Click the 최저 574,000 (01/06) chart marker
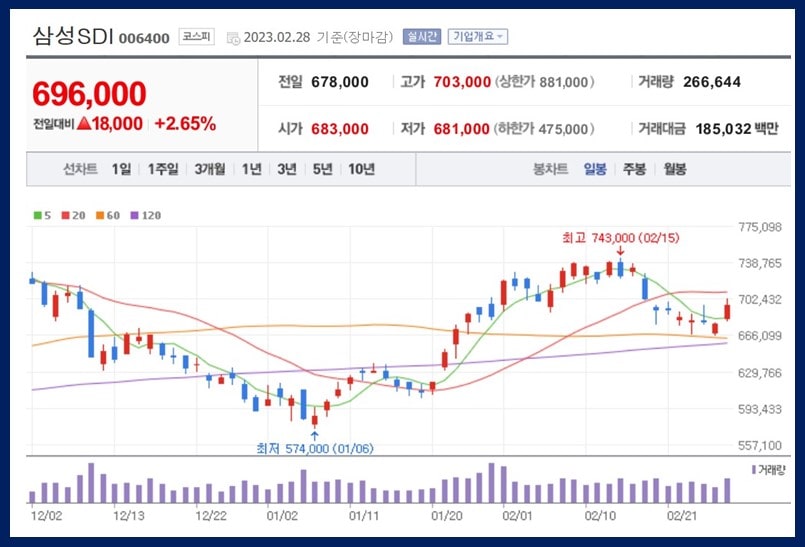The height and width of the screenshot is (547, 805). (315, 448)
